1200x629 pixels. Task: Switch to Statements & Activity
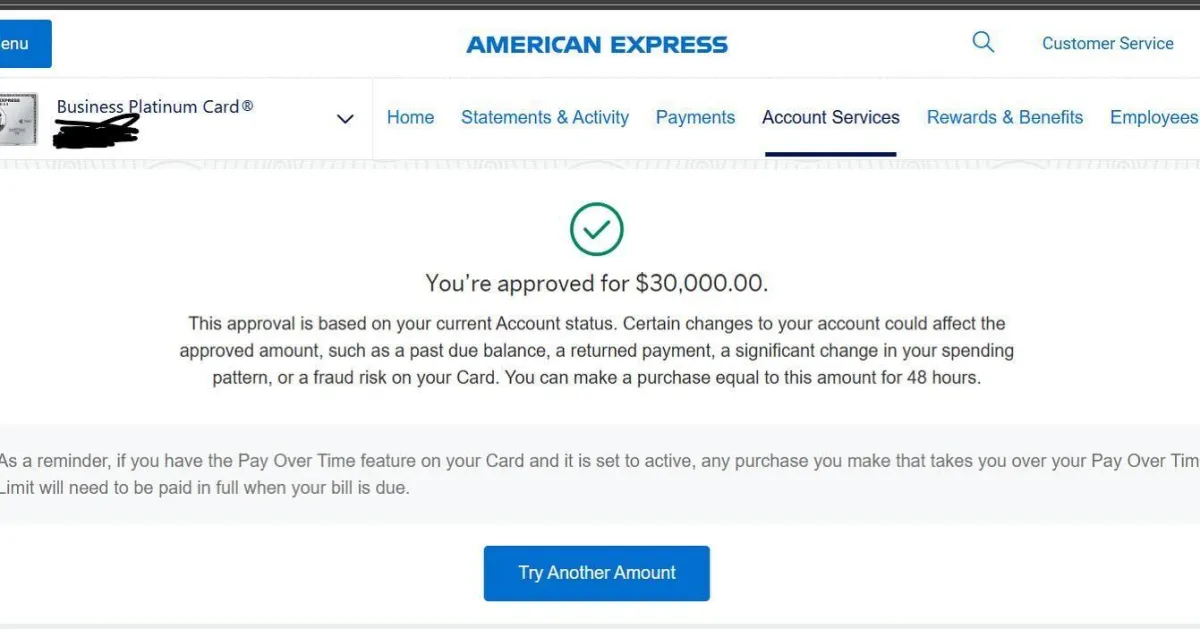(x=545, y=117)
